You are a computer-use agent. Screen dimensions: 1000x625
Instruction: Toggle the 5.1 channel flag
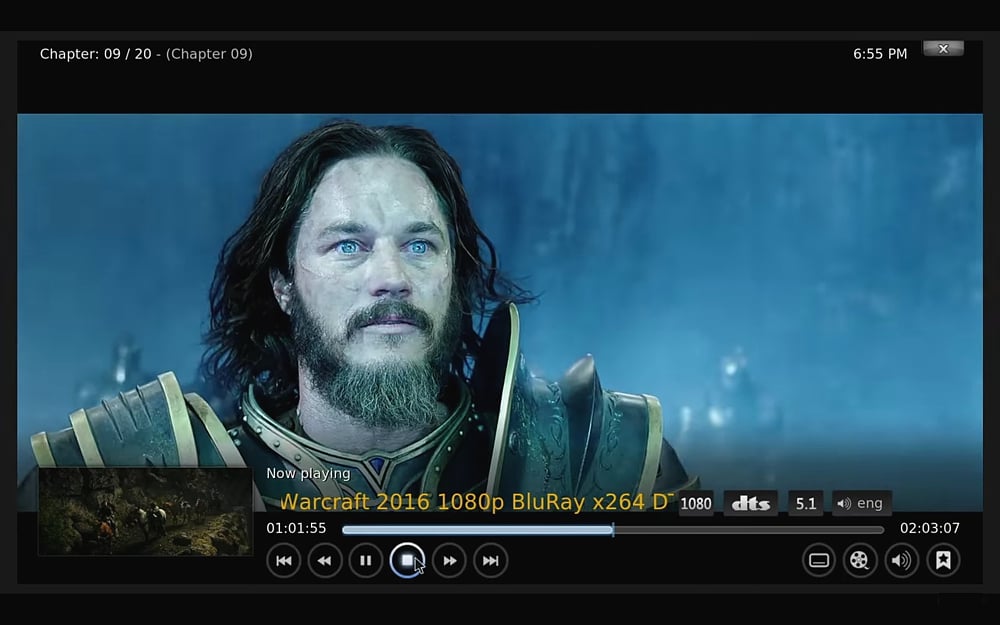pyautogui.click(x=805, y=503)
